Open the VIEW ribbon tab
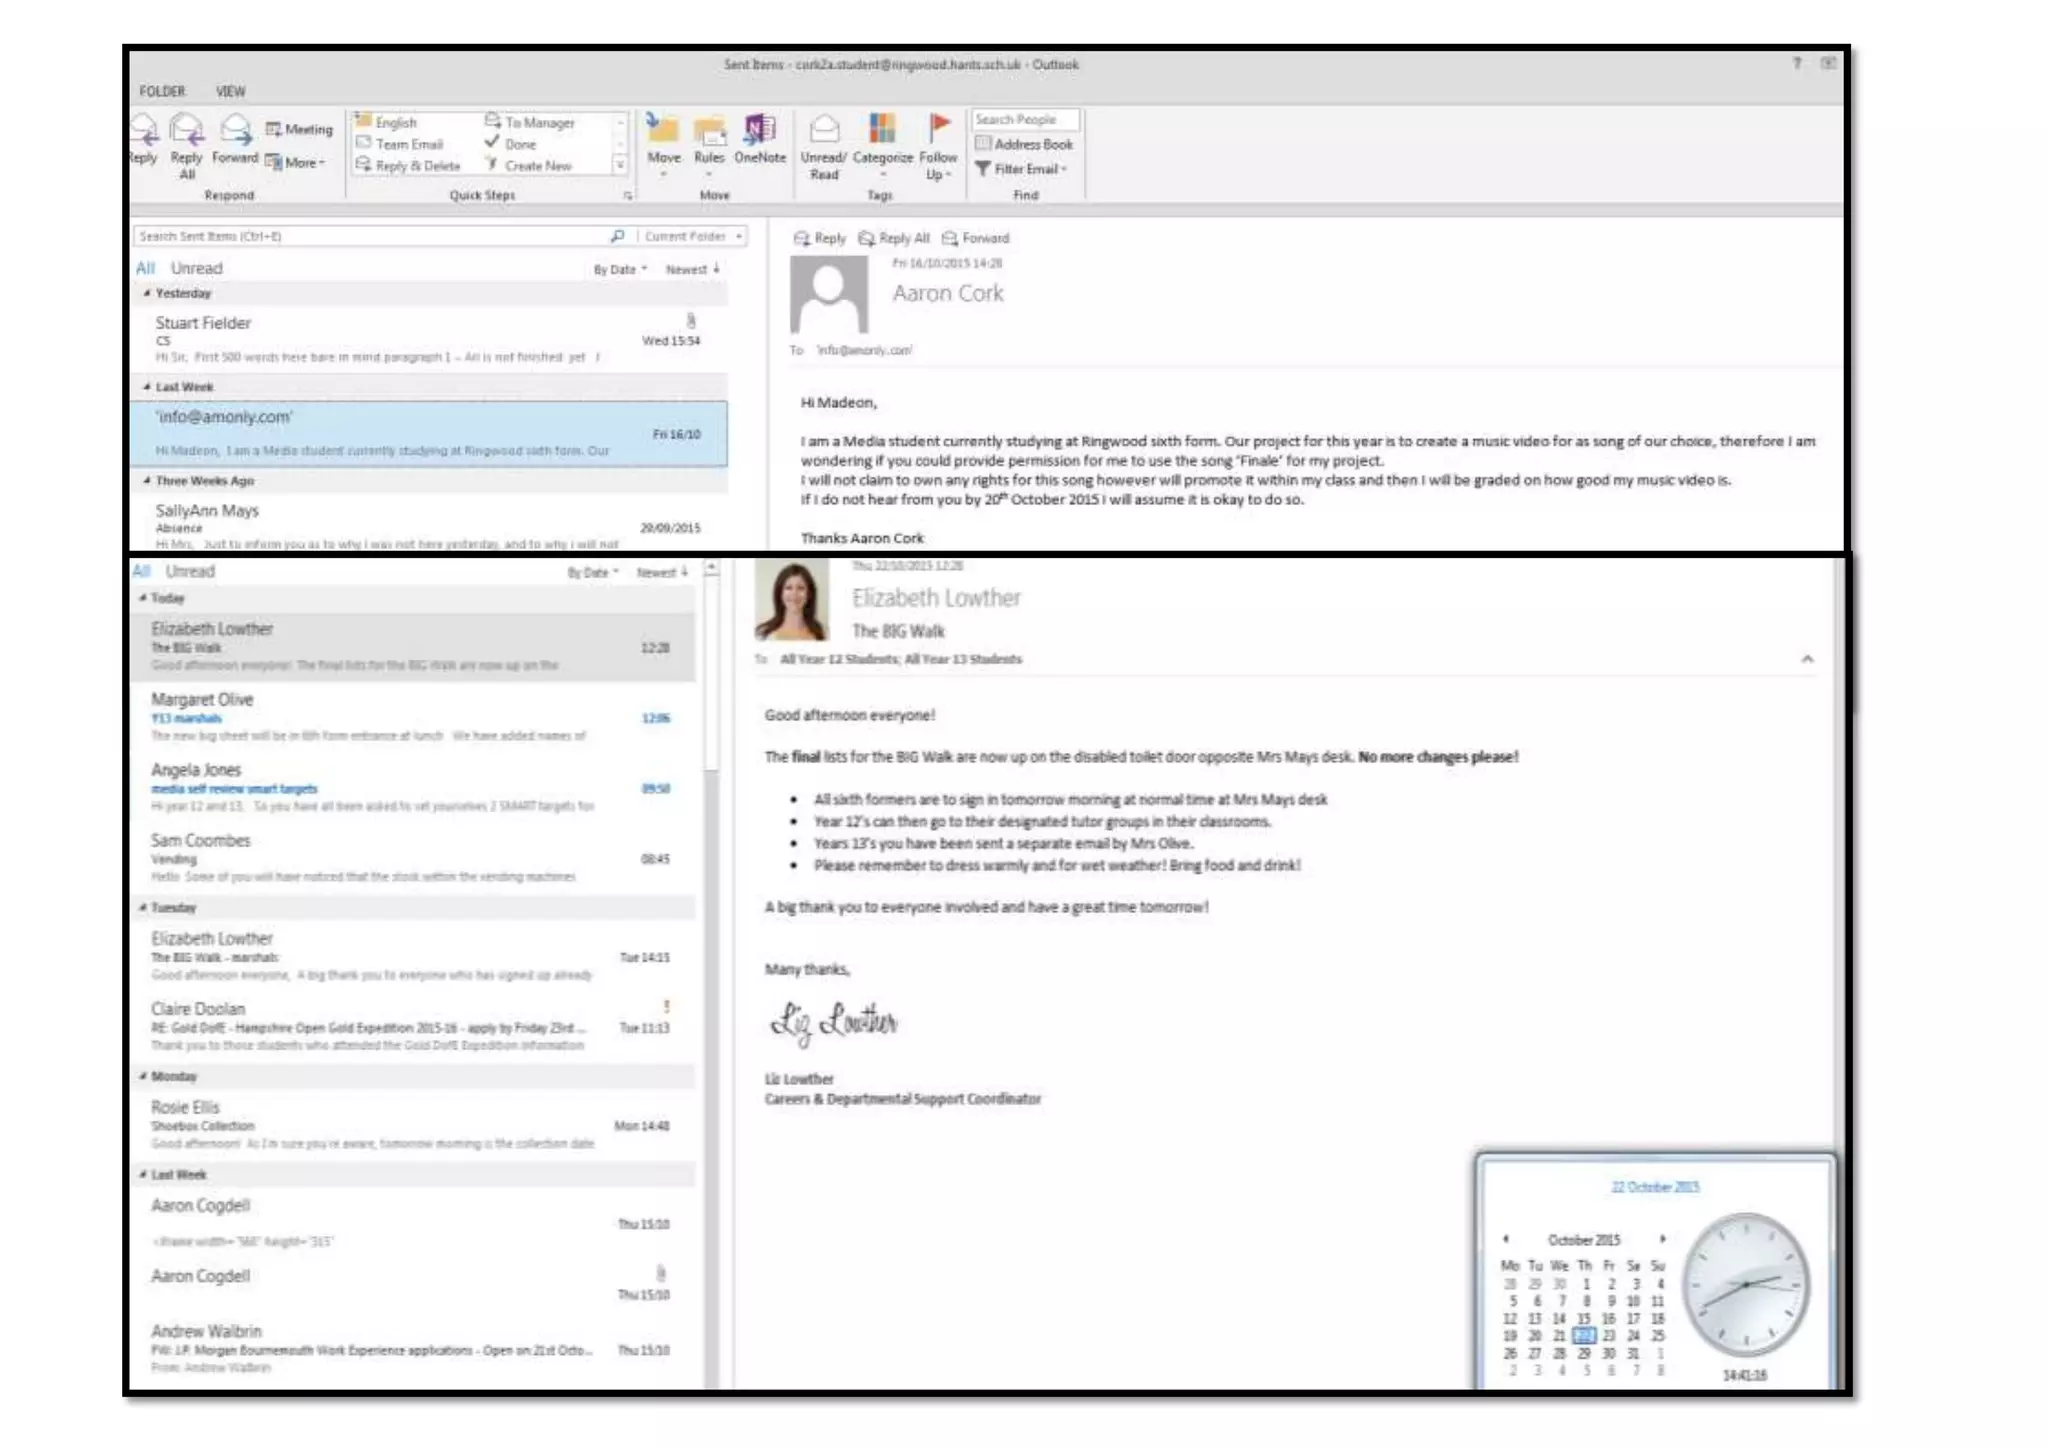The height and width of the screenshot is (1448, 2048). coord(230,91)
